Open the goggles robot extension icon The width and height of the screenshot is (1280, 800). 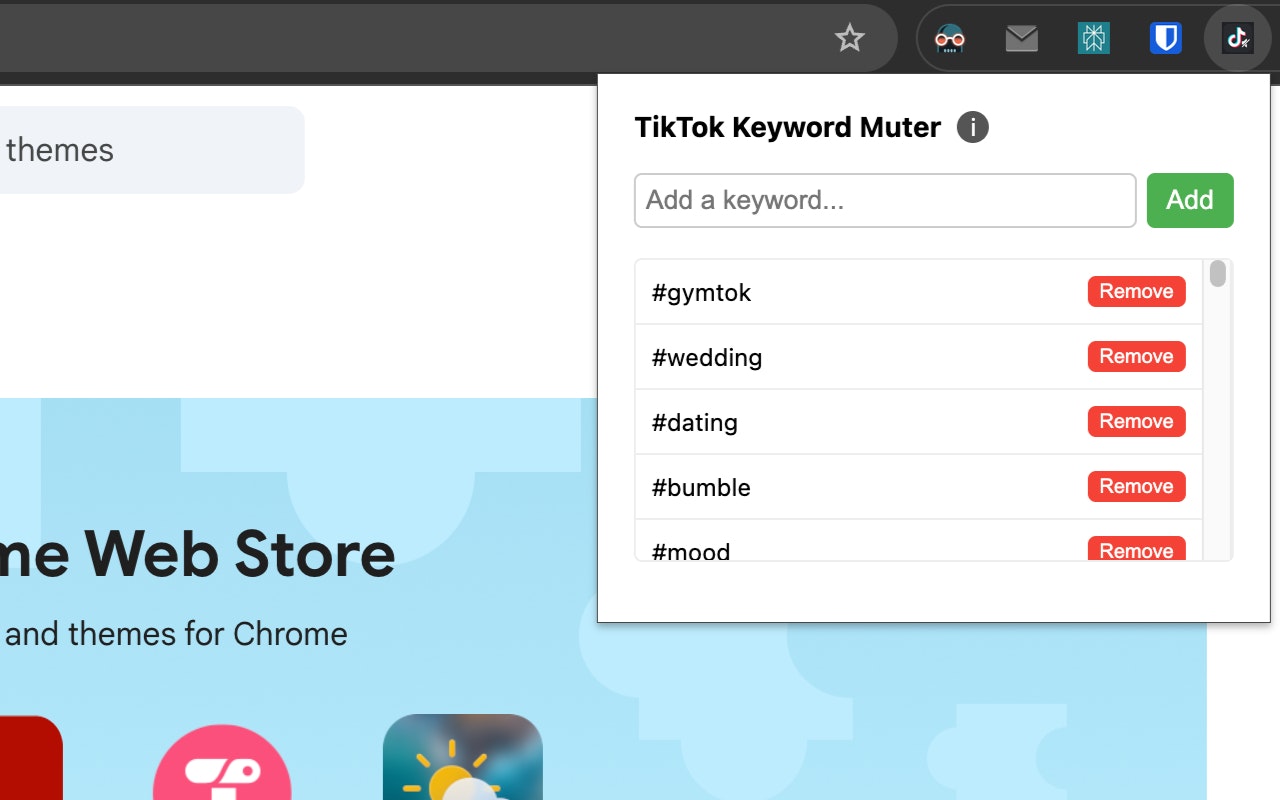pyautogui.click(x=949, y=39)
